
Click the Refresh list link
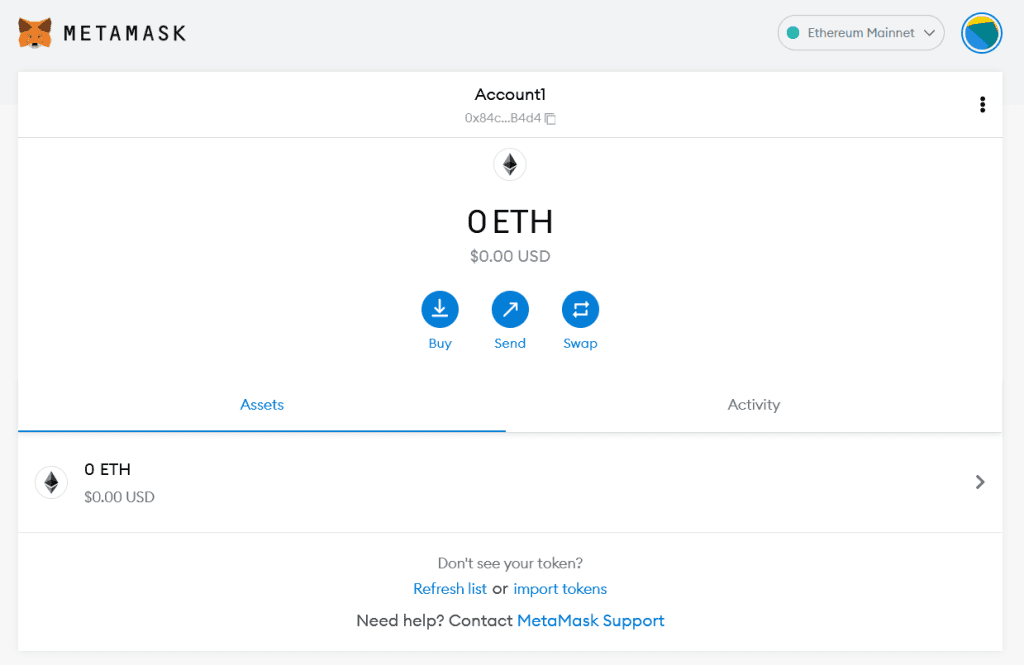point(450,589)
